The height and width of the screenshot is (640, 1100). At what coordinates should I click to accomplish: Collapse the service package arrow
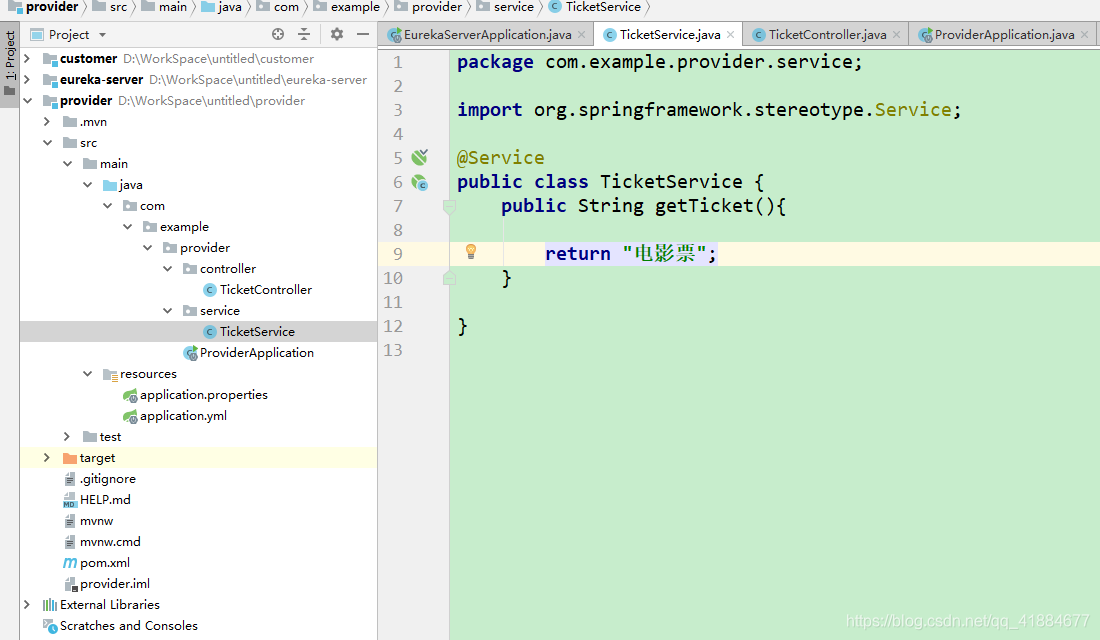[x=167, y=311]
